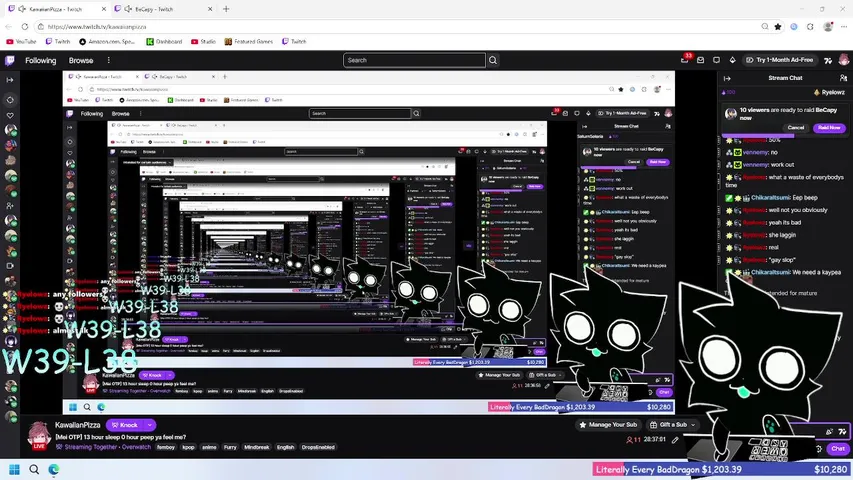Click the pencil edit icon near uptime
853x480 pixels.
tap(675, 440)
